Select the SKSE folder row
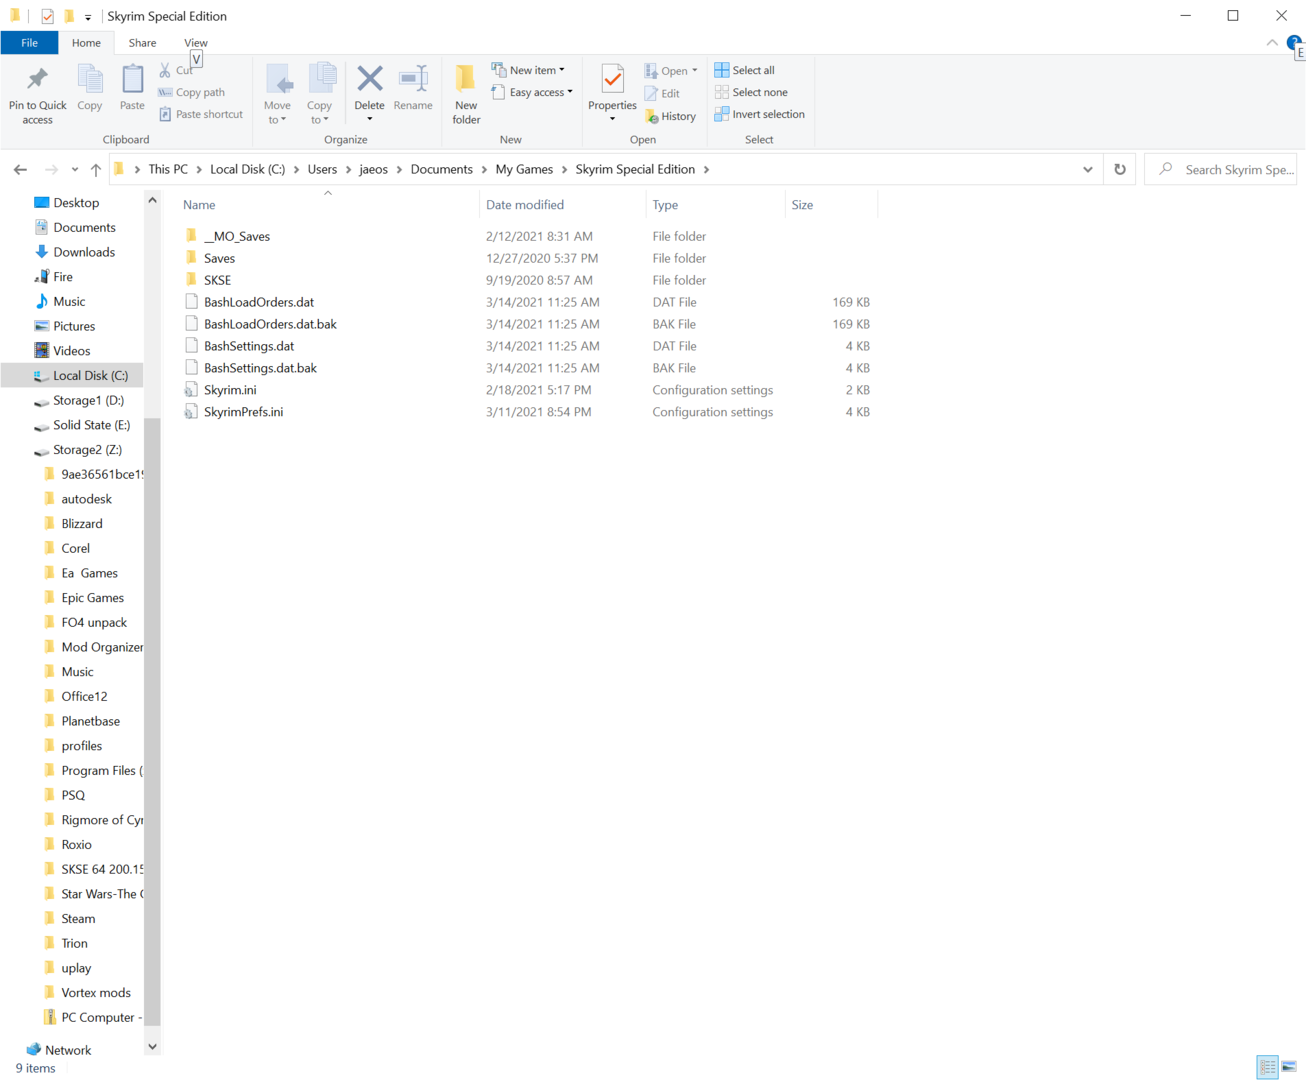The width and height of the screenshot is (1306, 1080). coord(217,280)
